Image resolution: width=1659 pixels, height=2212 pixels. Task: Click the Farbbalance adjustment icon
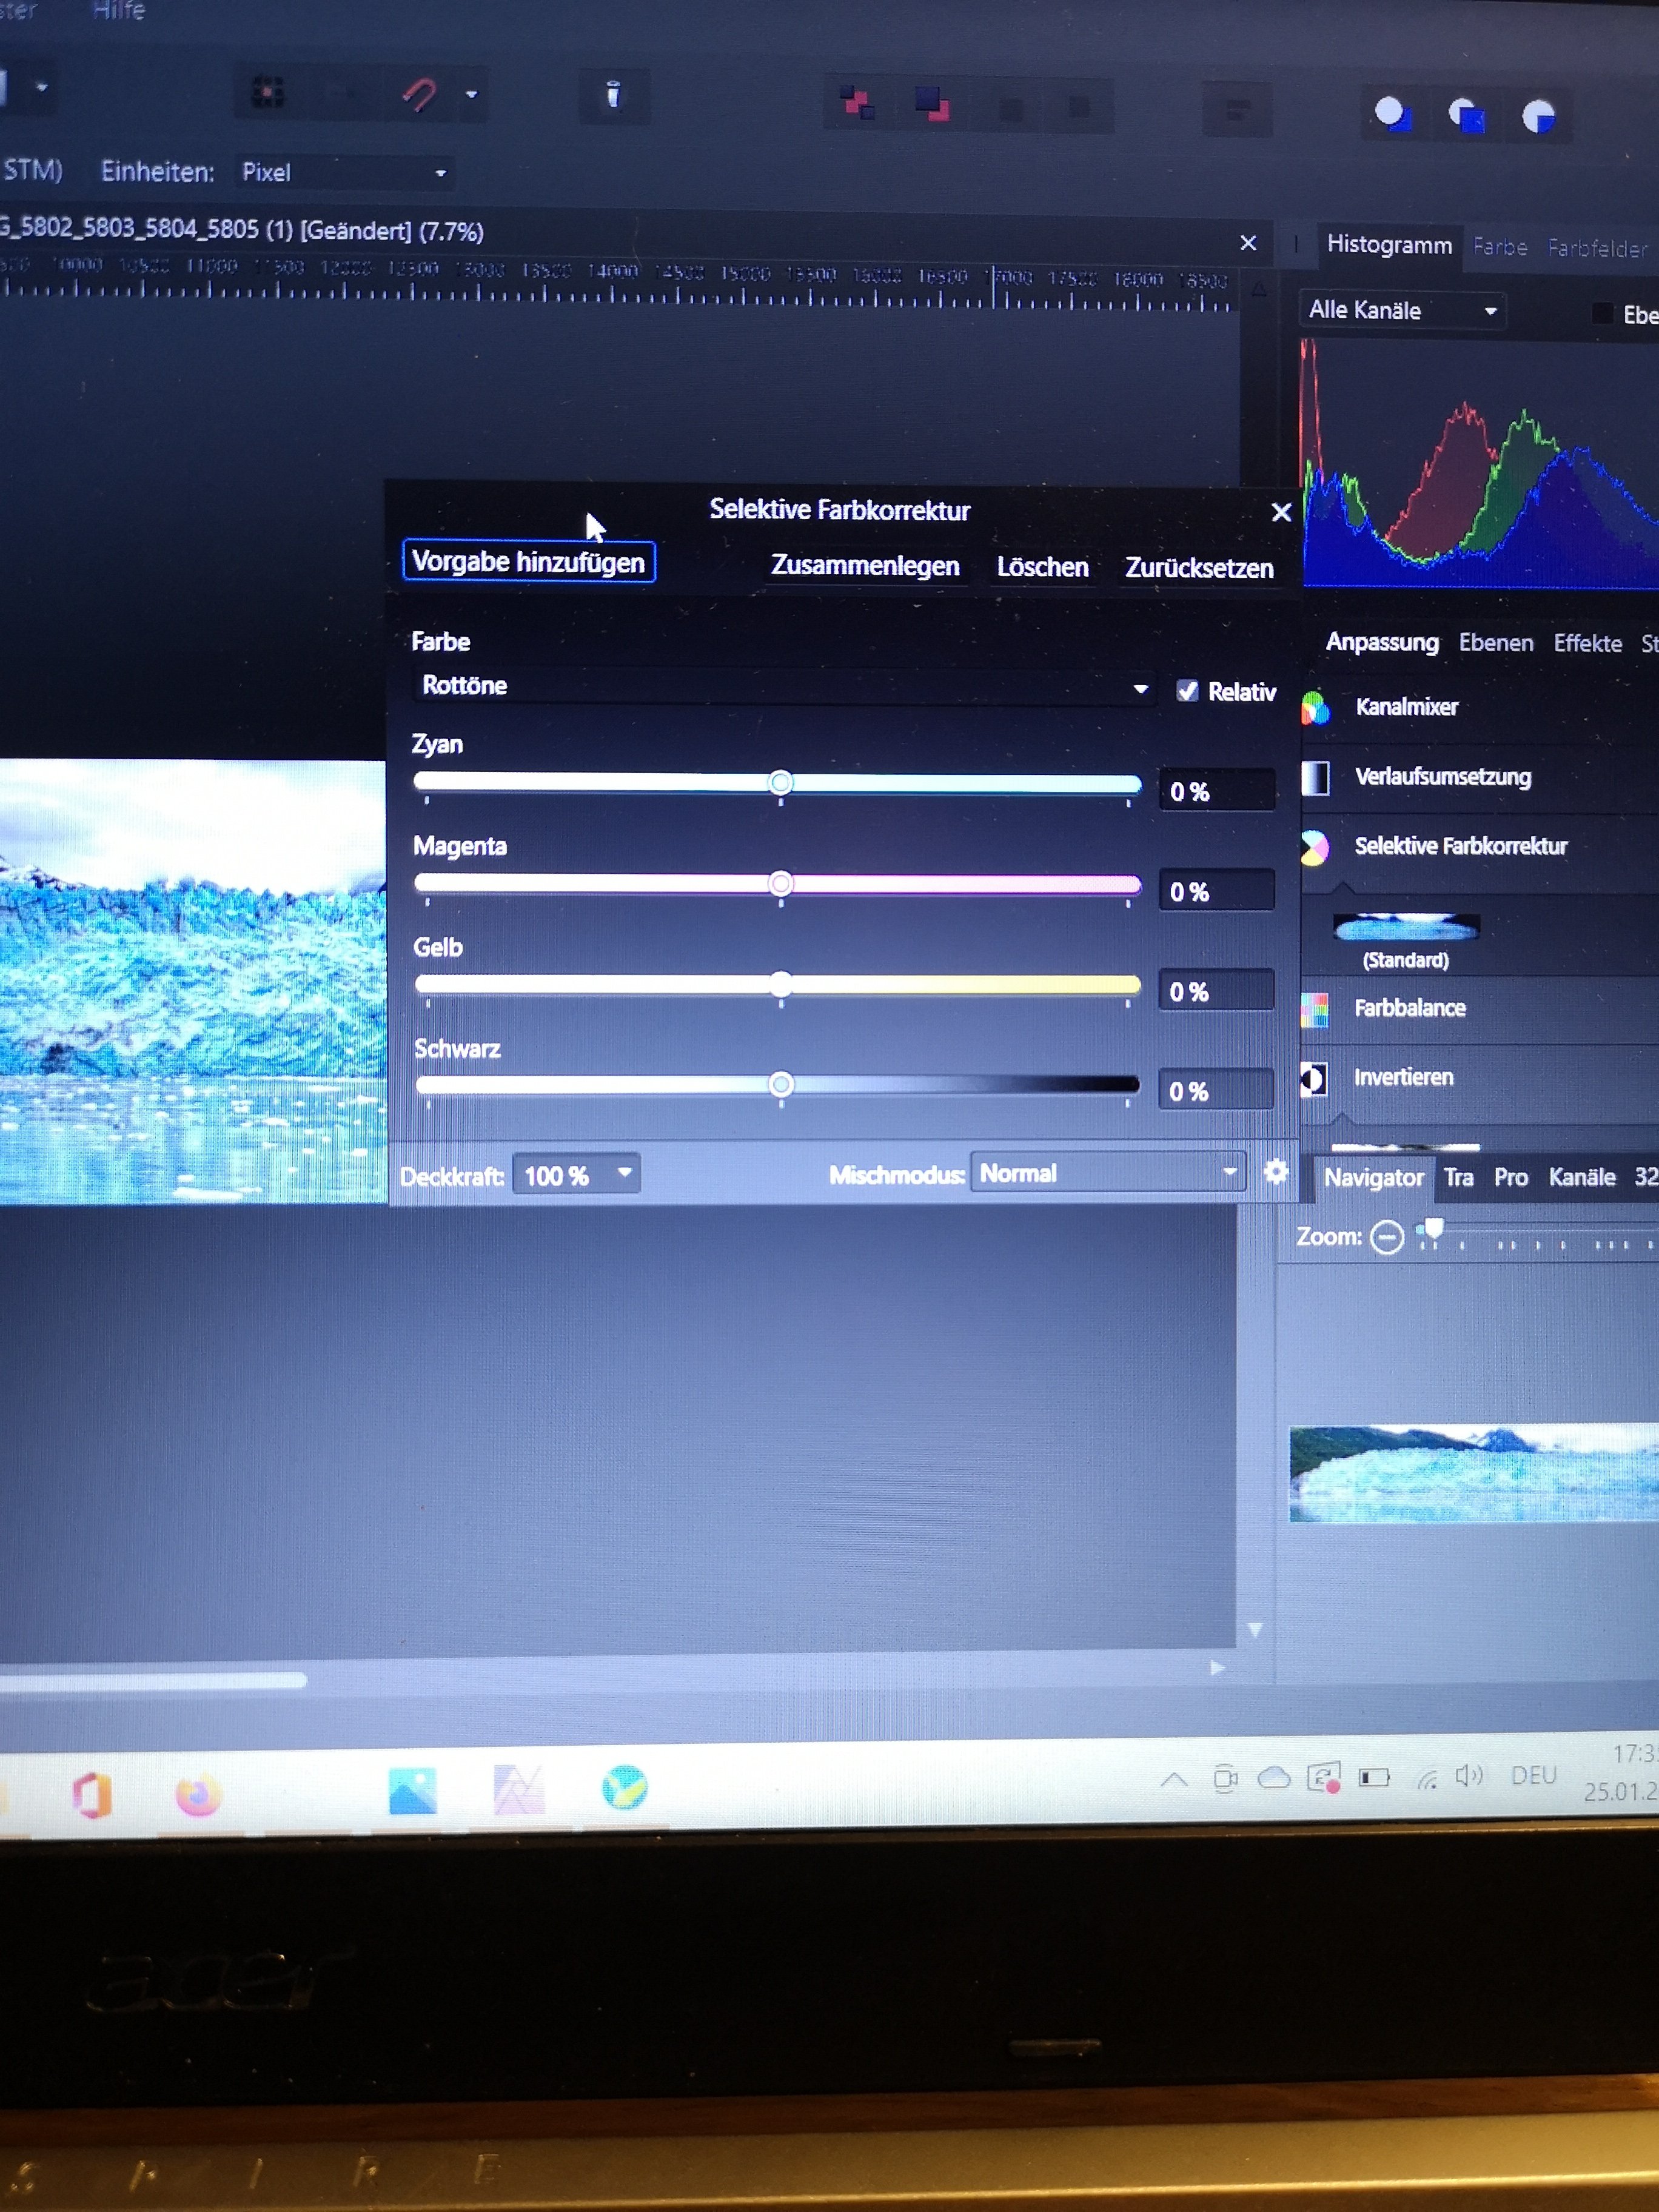pyautogui.click(x=1314, y=1009)
